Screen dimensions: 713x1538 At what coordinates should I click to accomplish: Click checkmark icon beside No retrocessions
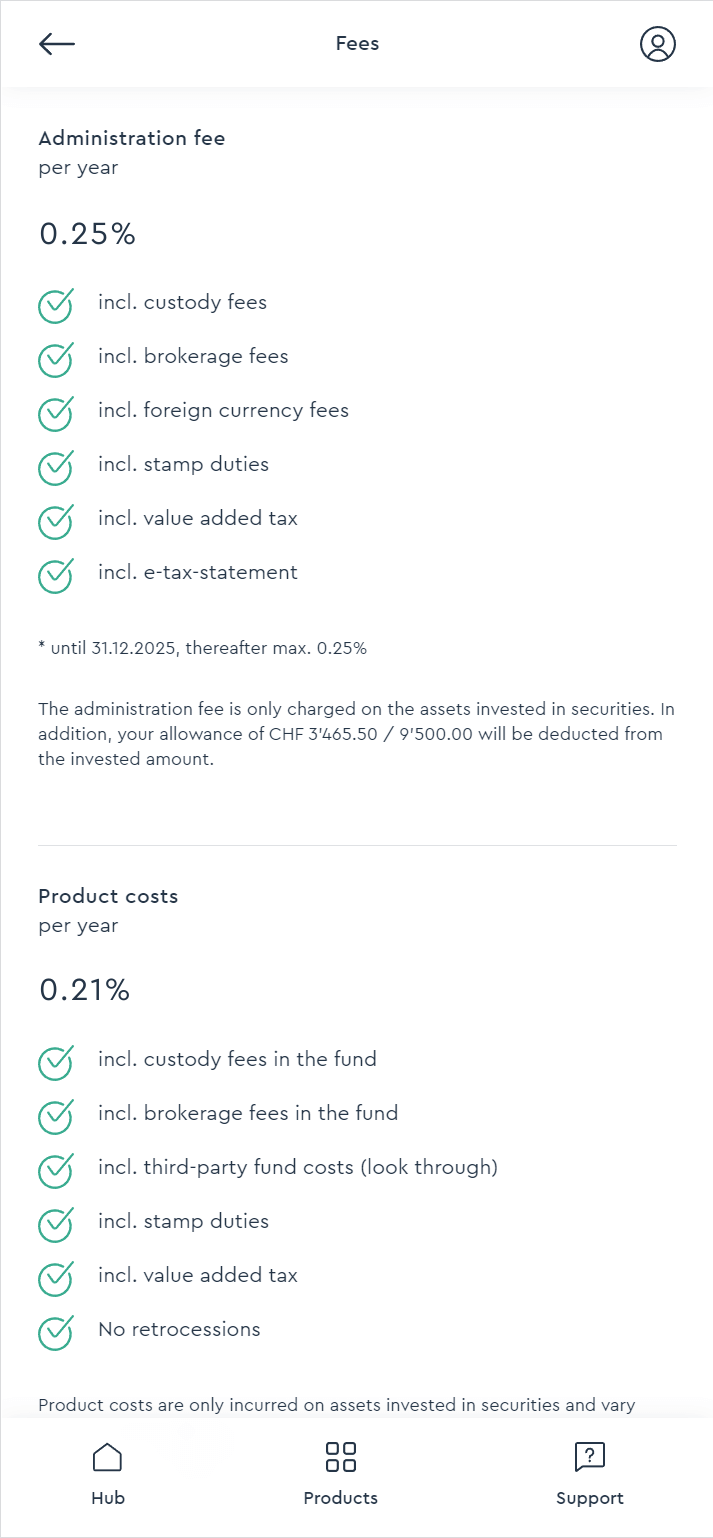coord(56,1332)
